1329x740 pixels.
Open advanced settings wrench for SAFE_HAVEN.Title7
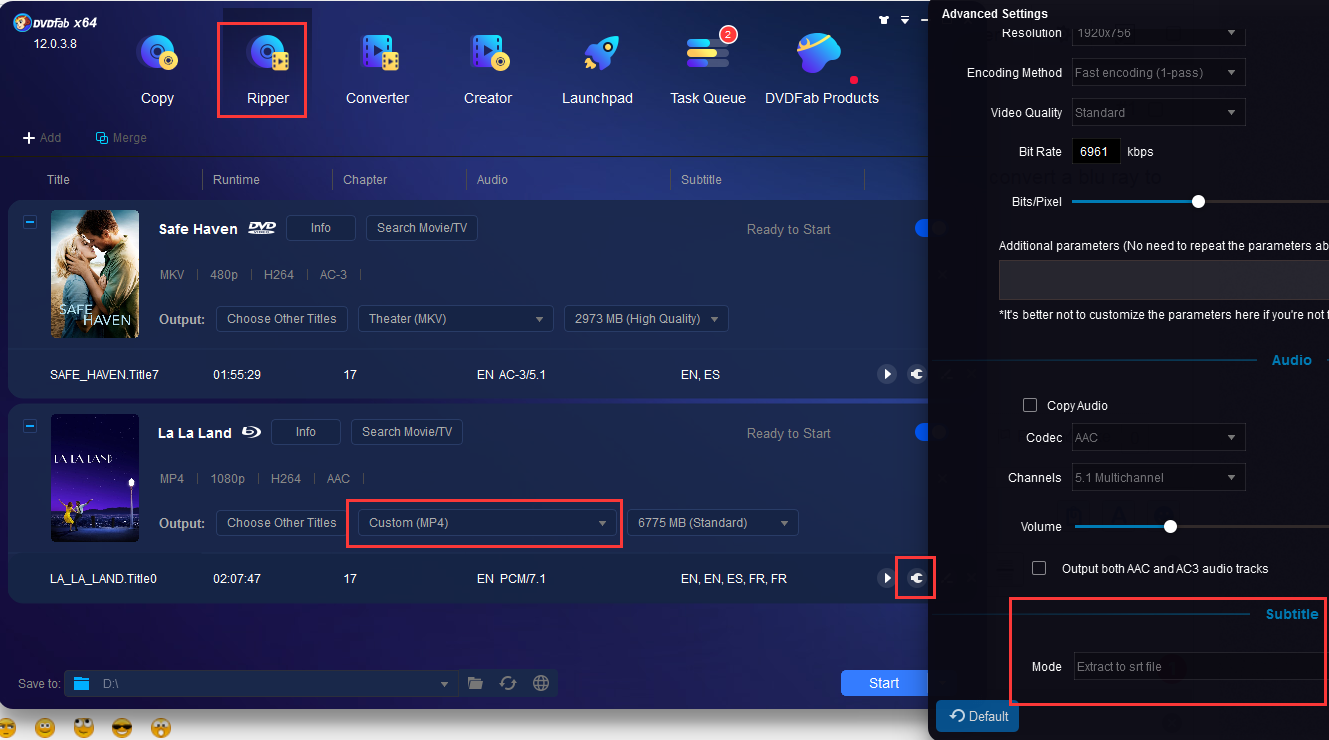[x=915, y=374]
